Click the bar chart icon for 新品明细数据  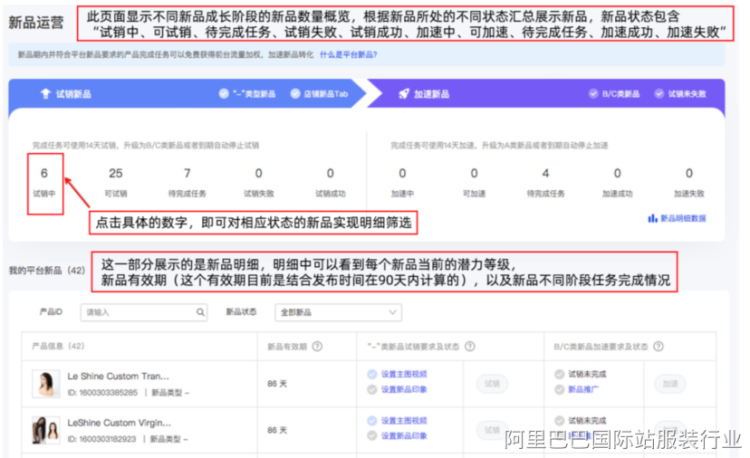pos(652,217)
